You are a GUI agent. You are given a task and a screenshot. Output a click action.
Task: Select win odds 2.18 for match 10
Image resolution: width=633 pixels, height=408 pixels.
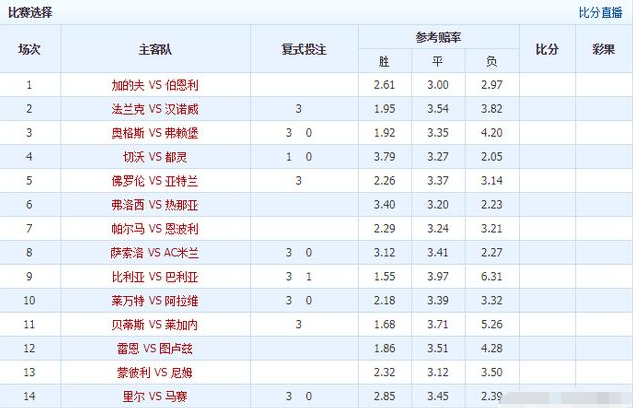click(x=384, y=300)
